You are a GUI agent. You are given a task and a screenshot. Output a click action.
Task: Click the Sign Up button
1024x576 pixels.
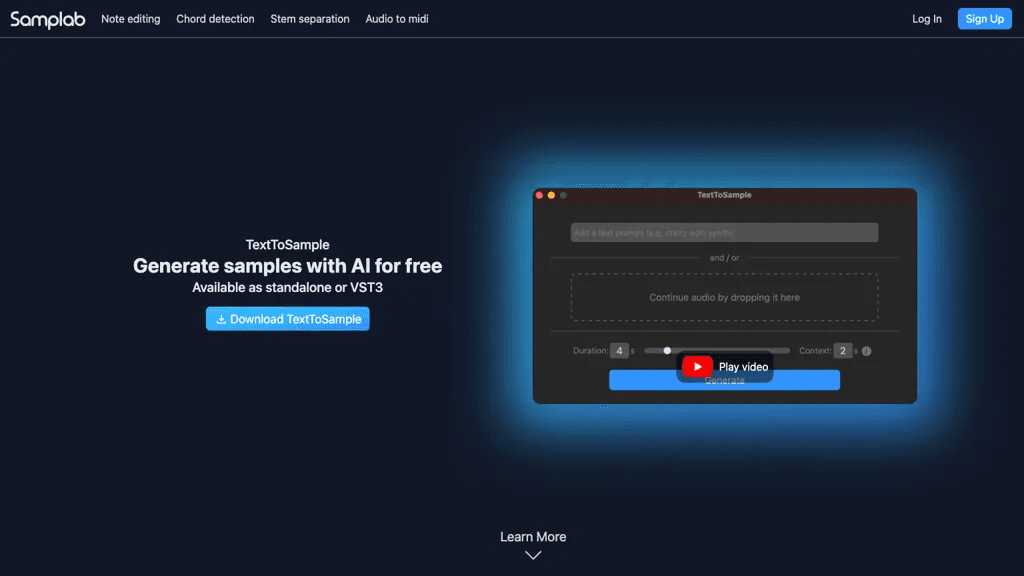tap(984, 19)
